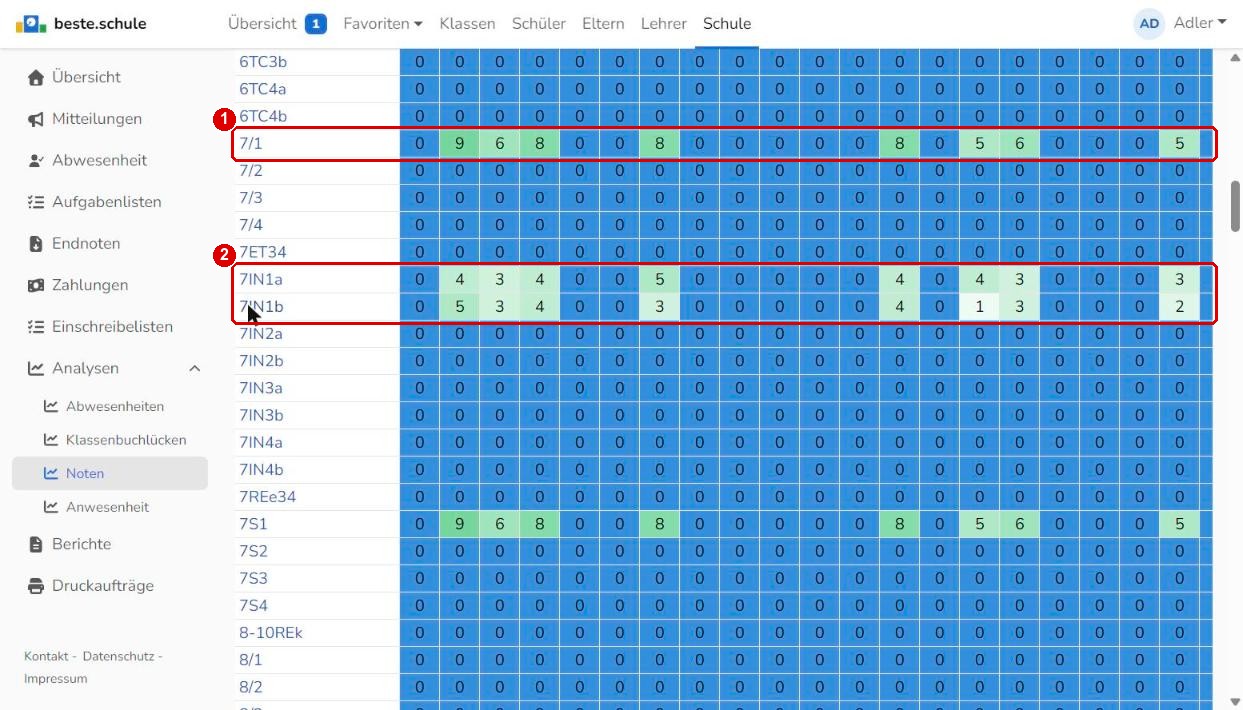Screen dimensions: 1243x710
Task: Click the chart icon beside Anwesenheit
Action: pyautogui.click(x=51, y=507)
